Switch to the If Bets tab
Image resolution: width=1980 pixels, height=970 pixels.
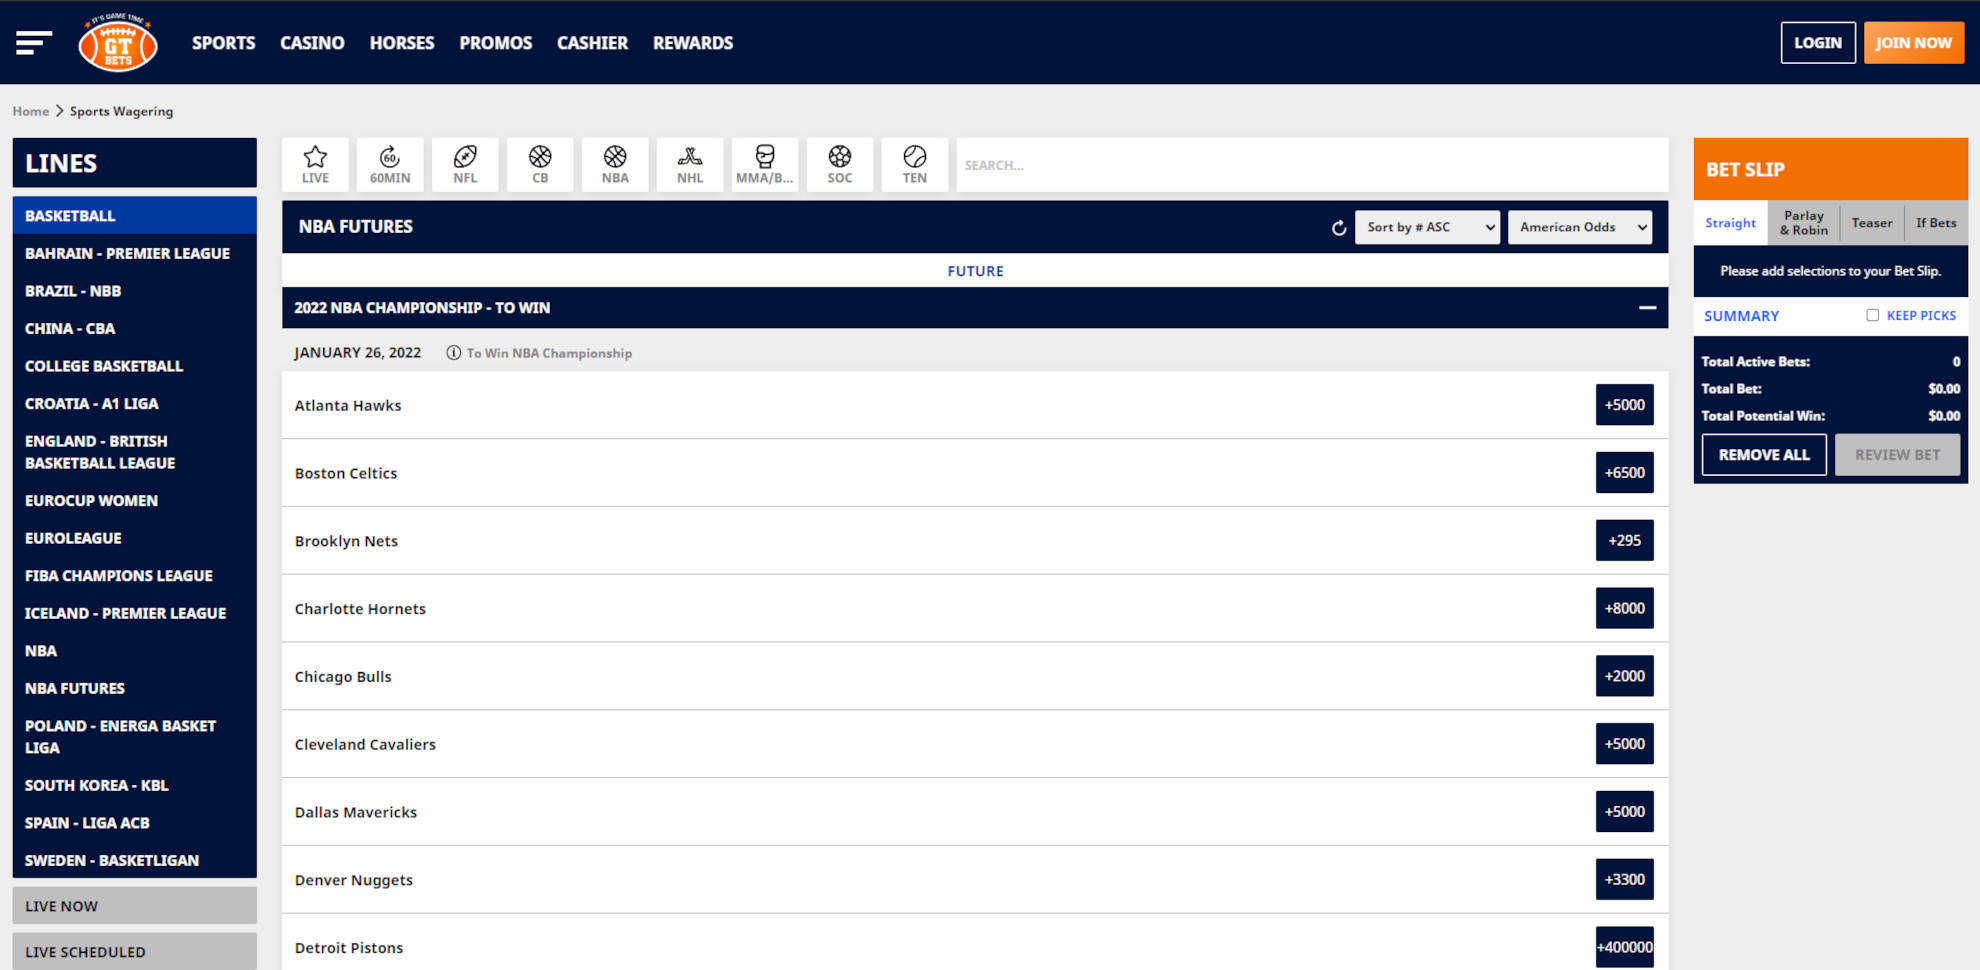[1936, 223]
